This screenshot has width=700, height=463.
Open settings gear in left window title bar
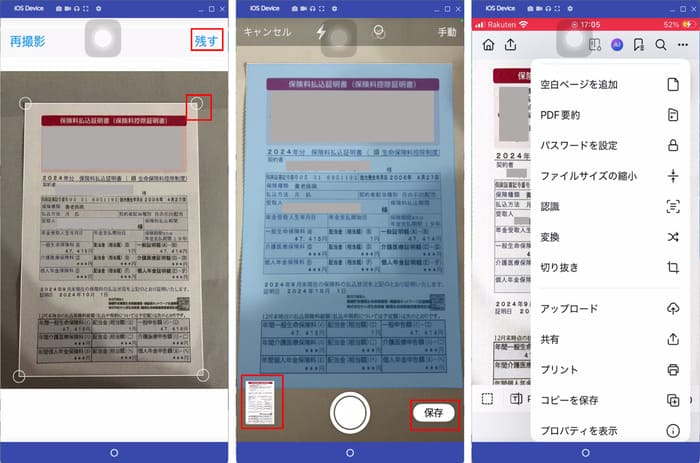click(x=98, y=8)
